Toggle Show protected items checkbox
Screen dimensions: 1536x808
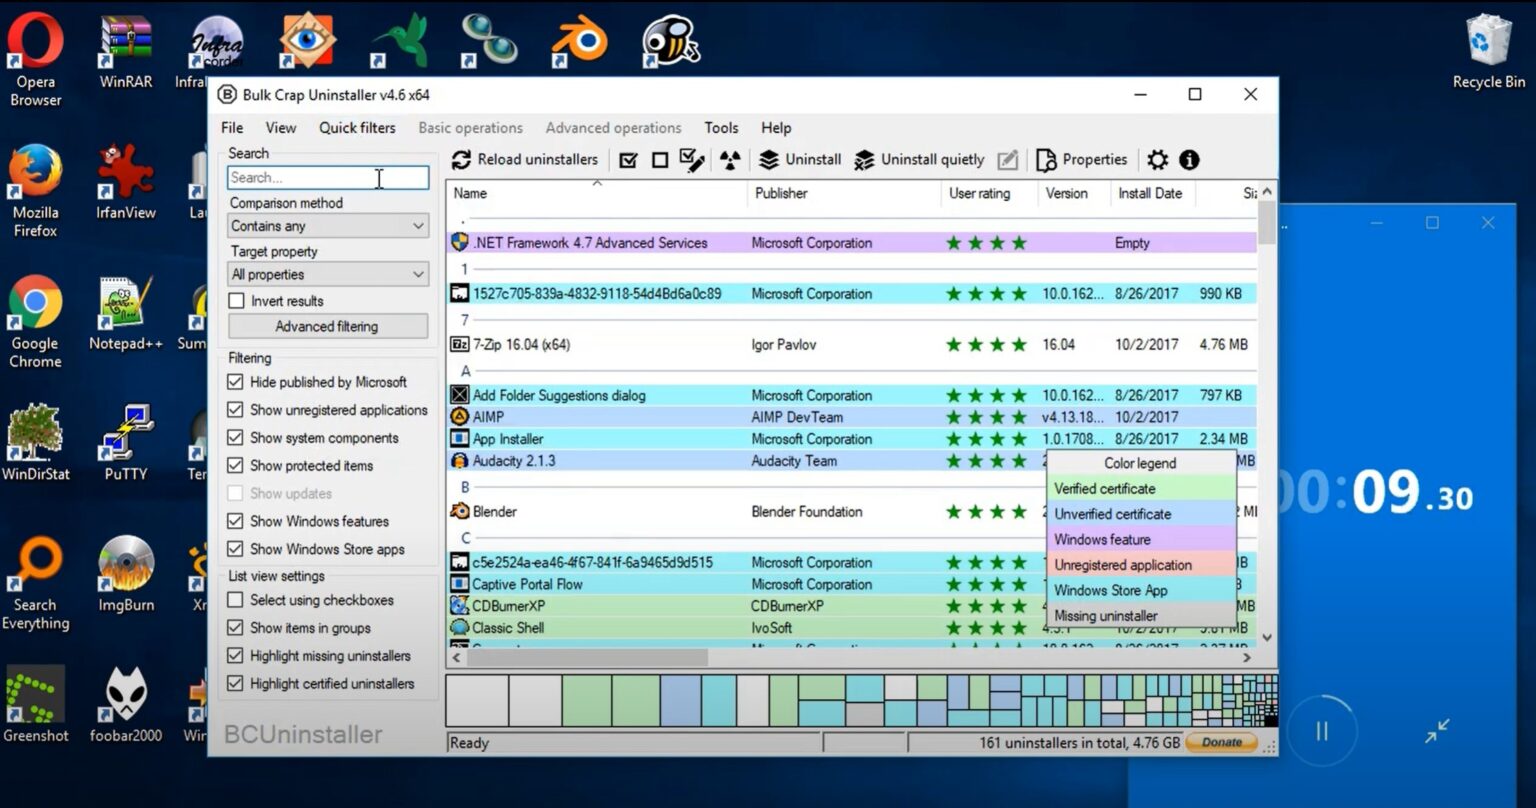tap(236, 466)
